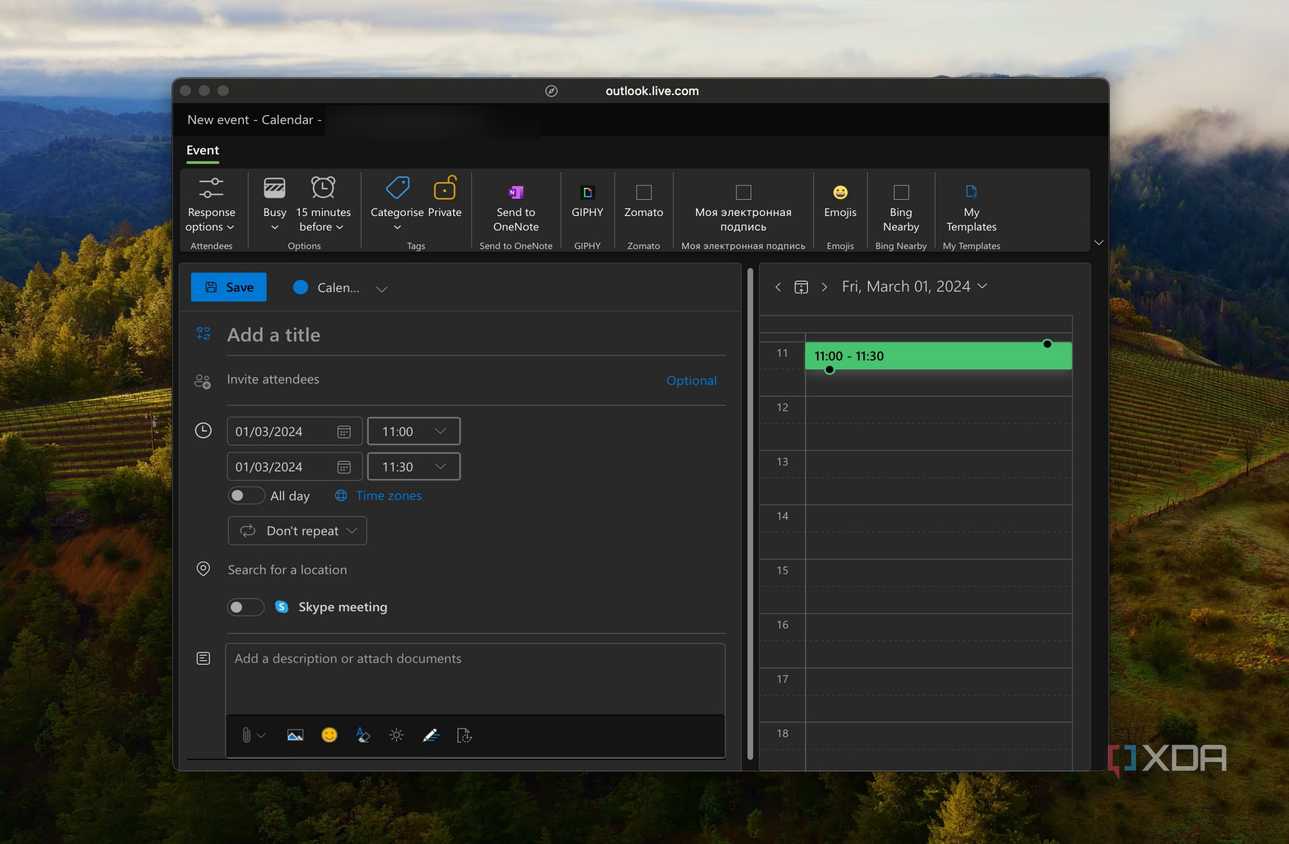Image resolution: width=1289 pixels, height=844 pixels.
Task: Open the Zomato add-in
Action: 644,200
